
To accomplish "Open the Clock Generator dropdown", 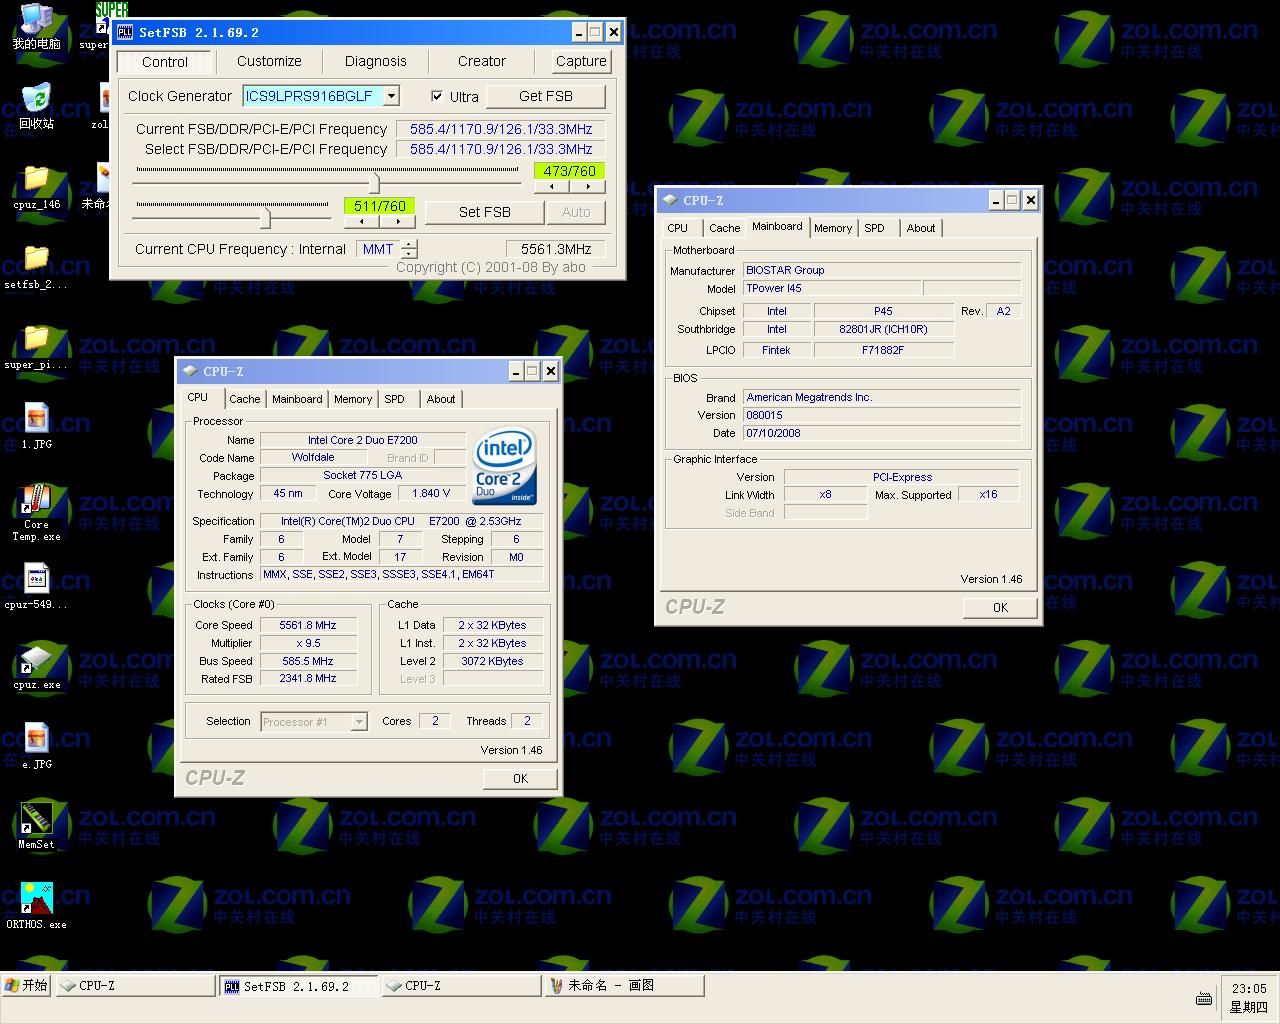I will [392, 96].
